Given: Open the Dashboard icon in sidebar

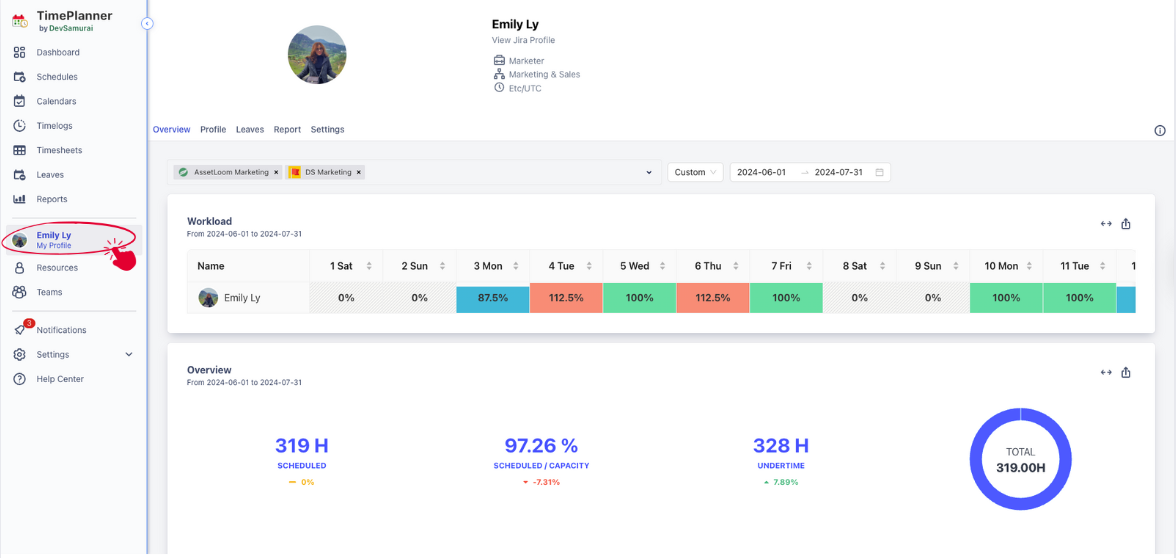Looking at the screenshot, I should [19, 52].
